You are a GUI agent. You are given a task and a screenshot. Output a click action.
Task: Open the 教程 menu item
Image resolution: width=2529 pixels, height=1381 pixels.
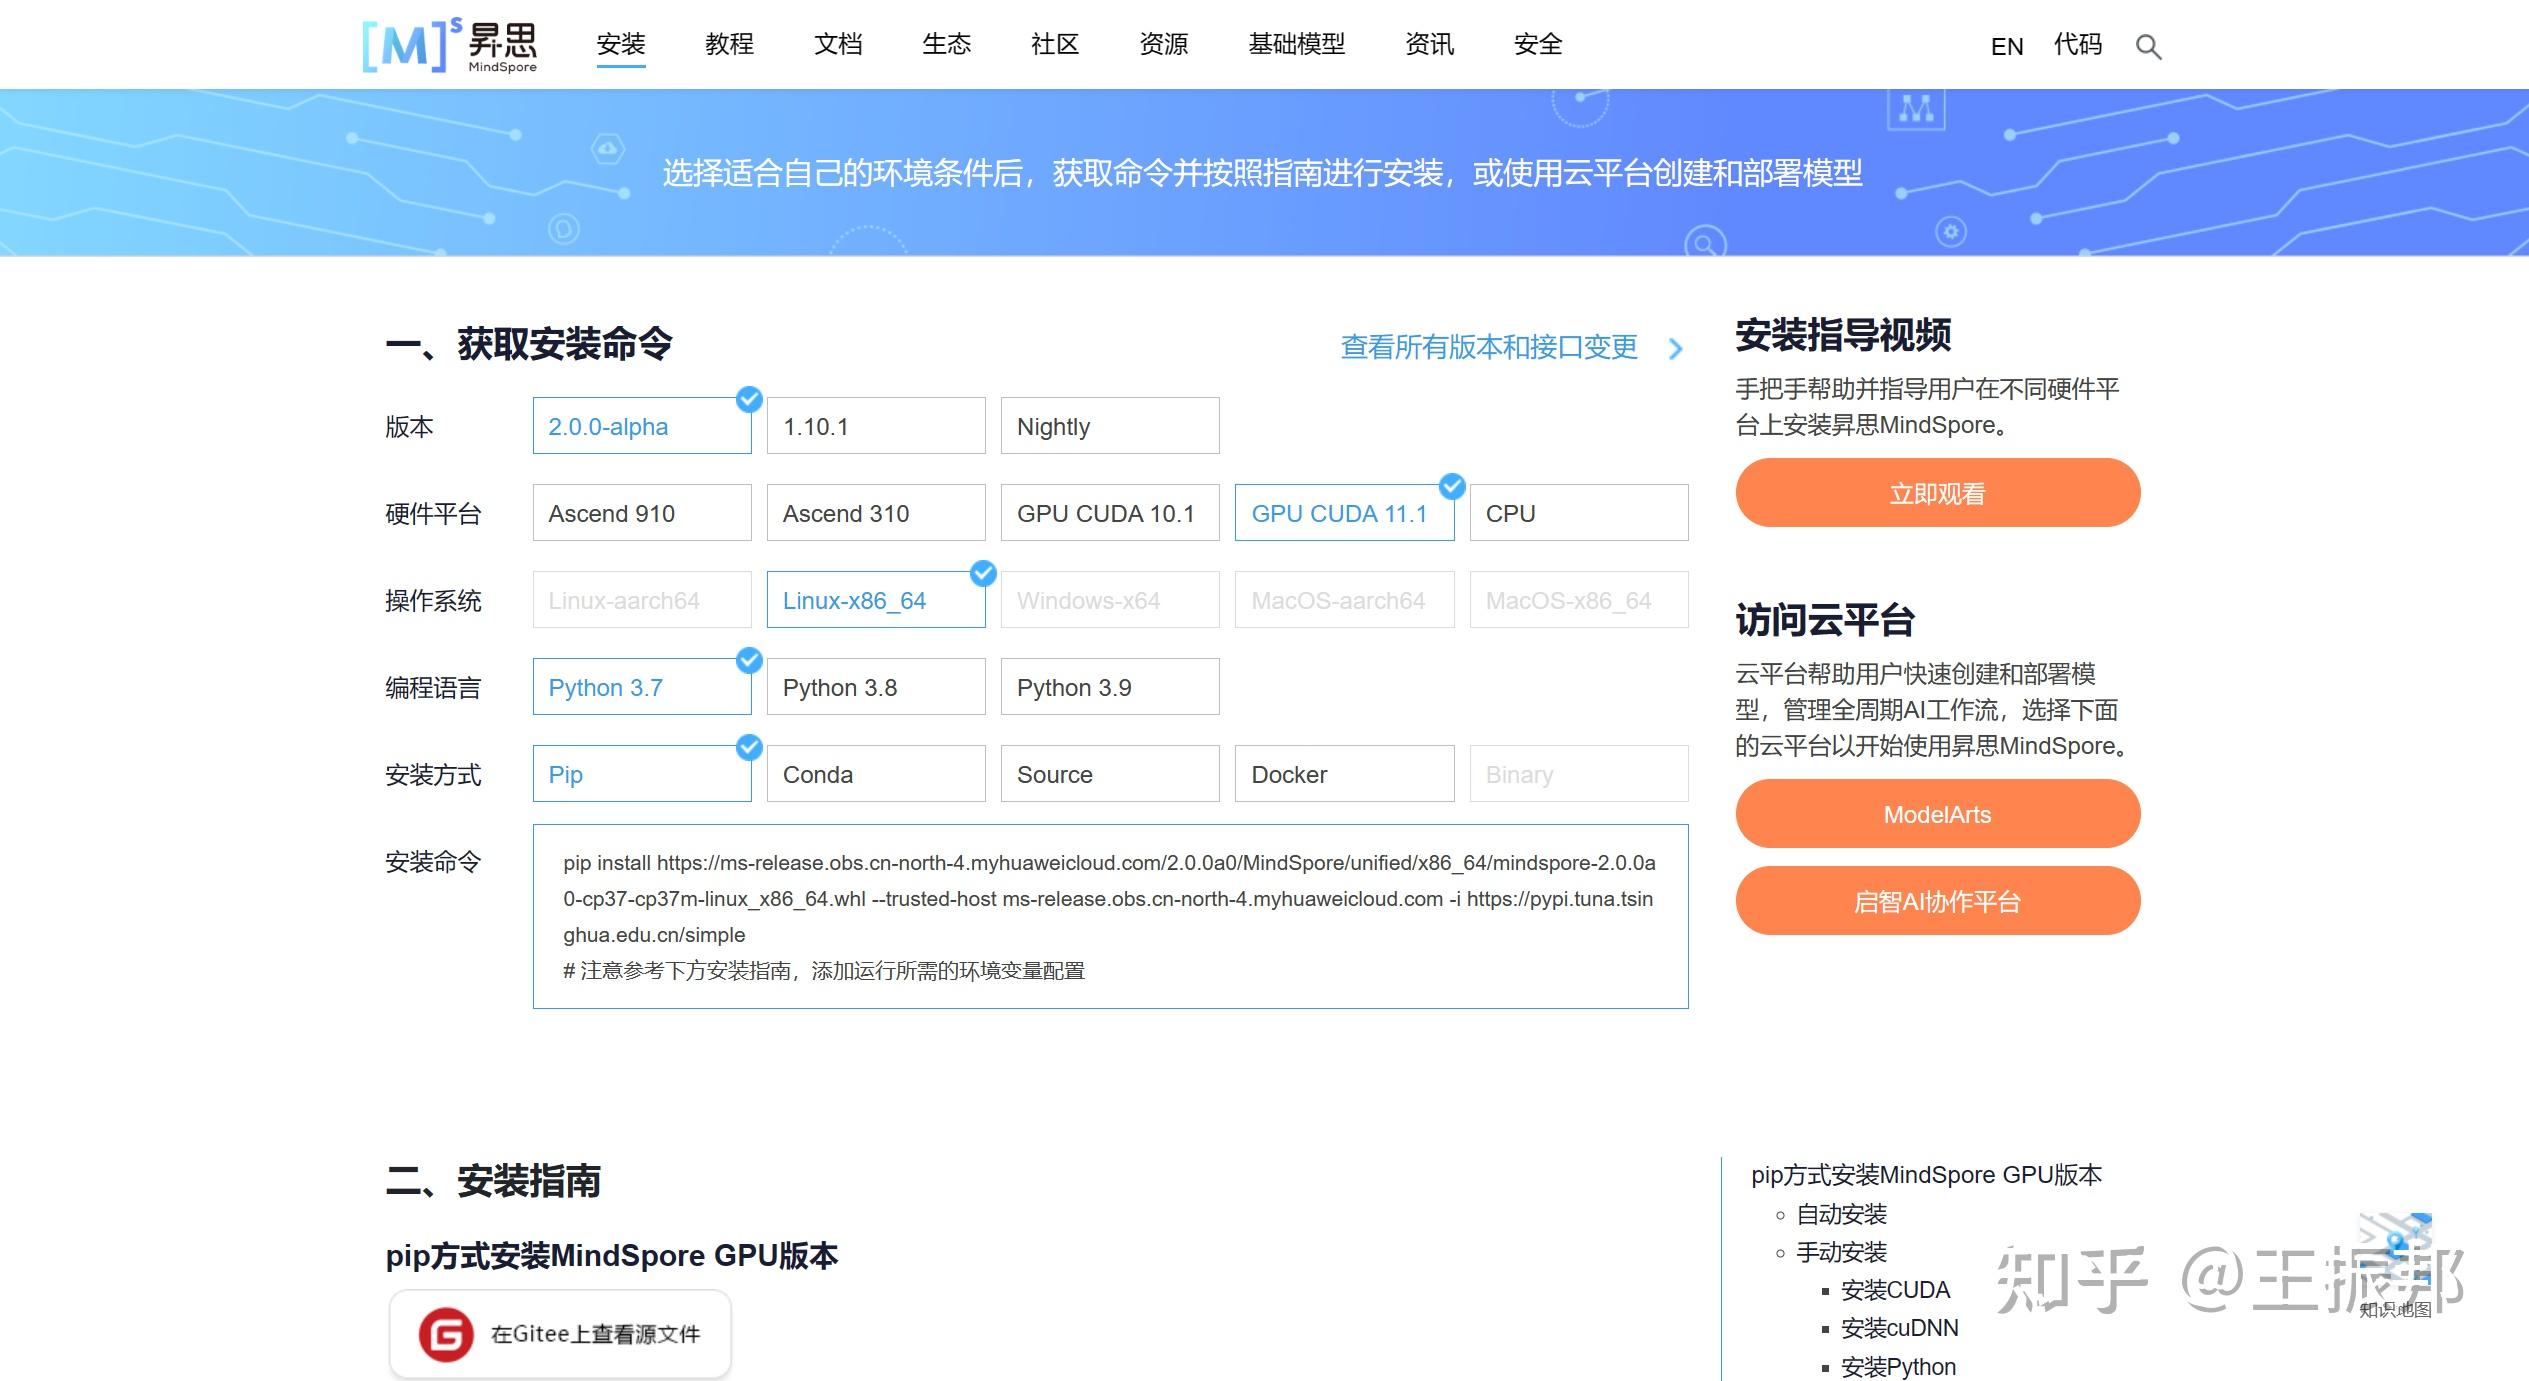[x=730, y=44]
